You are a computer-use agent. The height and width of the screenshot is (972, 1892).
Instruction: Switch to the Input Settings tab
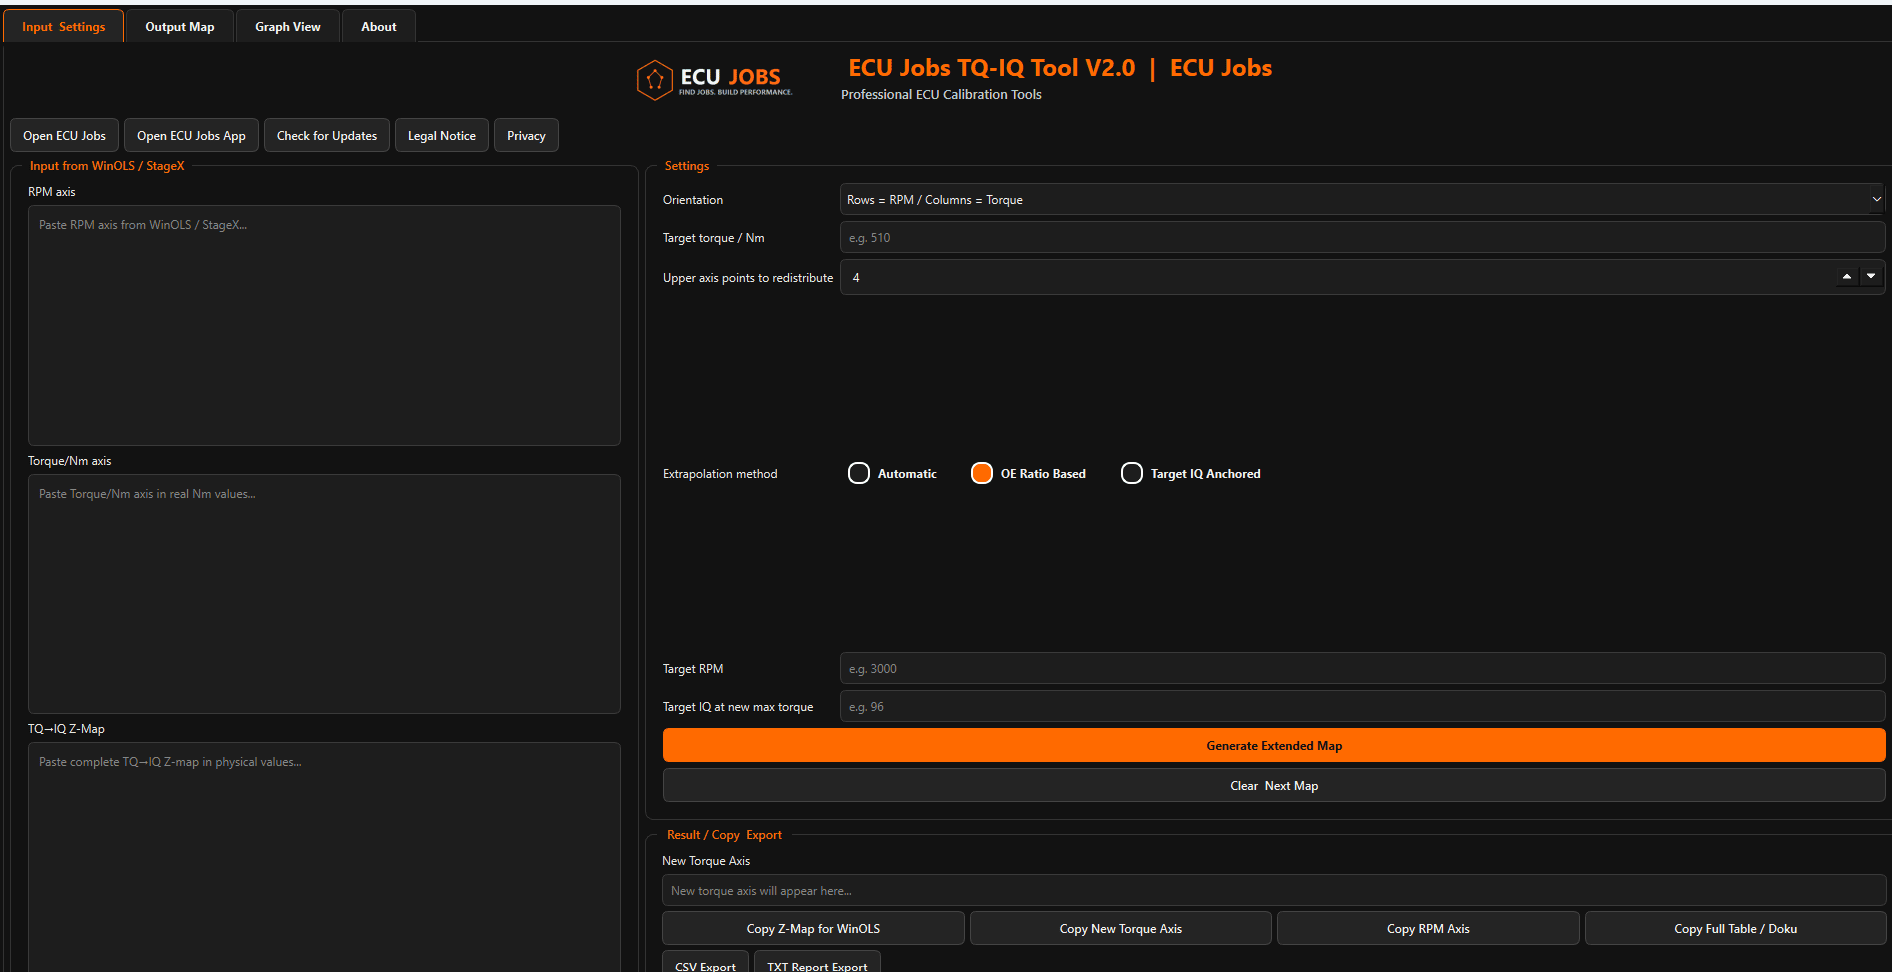(64, 27)
